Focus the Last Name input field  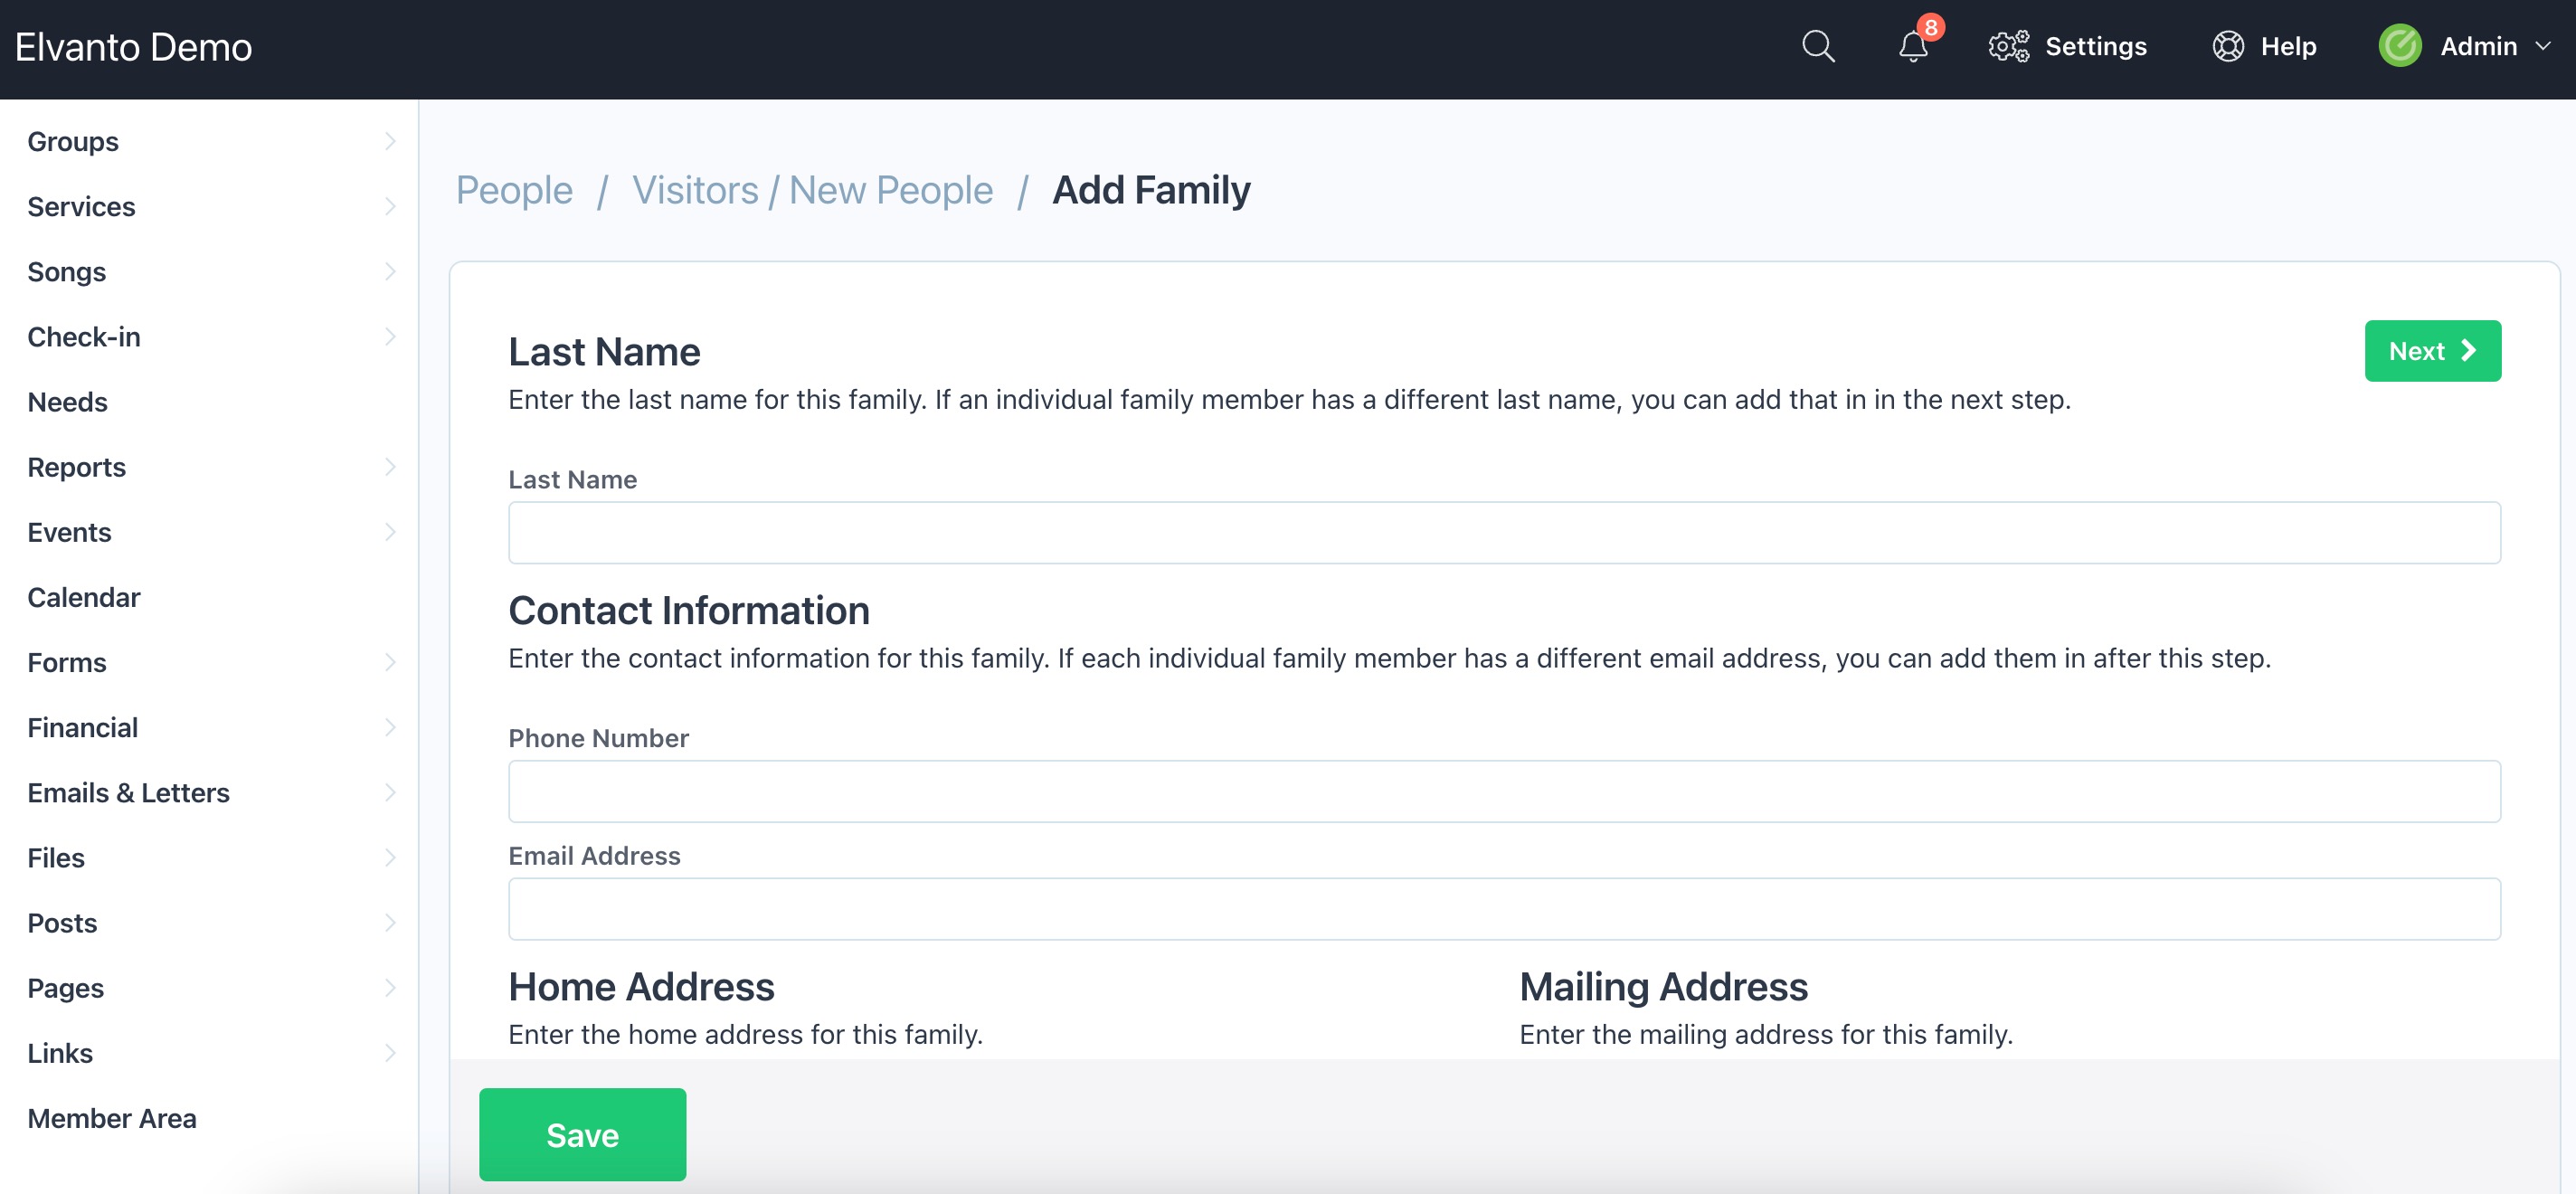(x=1503, y=533)
